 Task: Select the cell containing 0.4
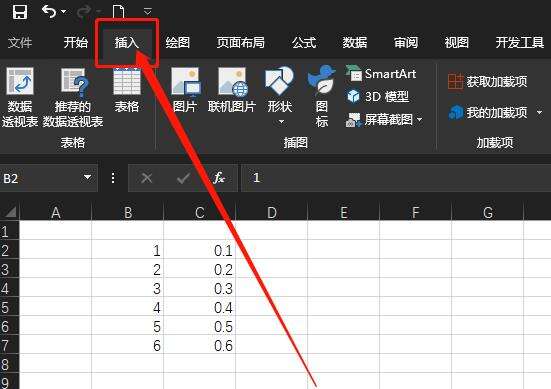[x=200, y=307]
